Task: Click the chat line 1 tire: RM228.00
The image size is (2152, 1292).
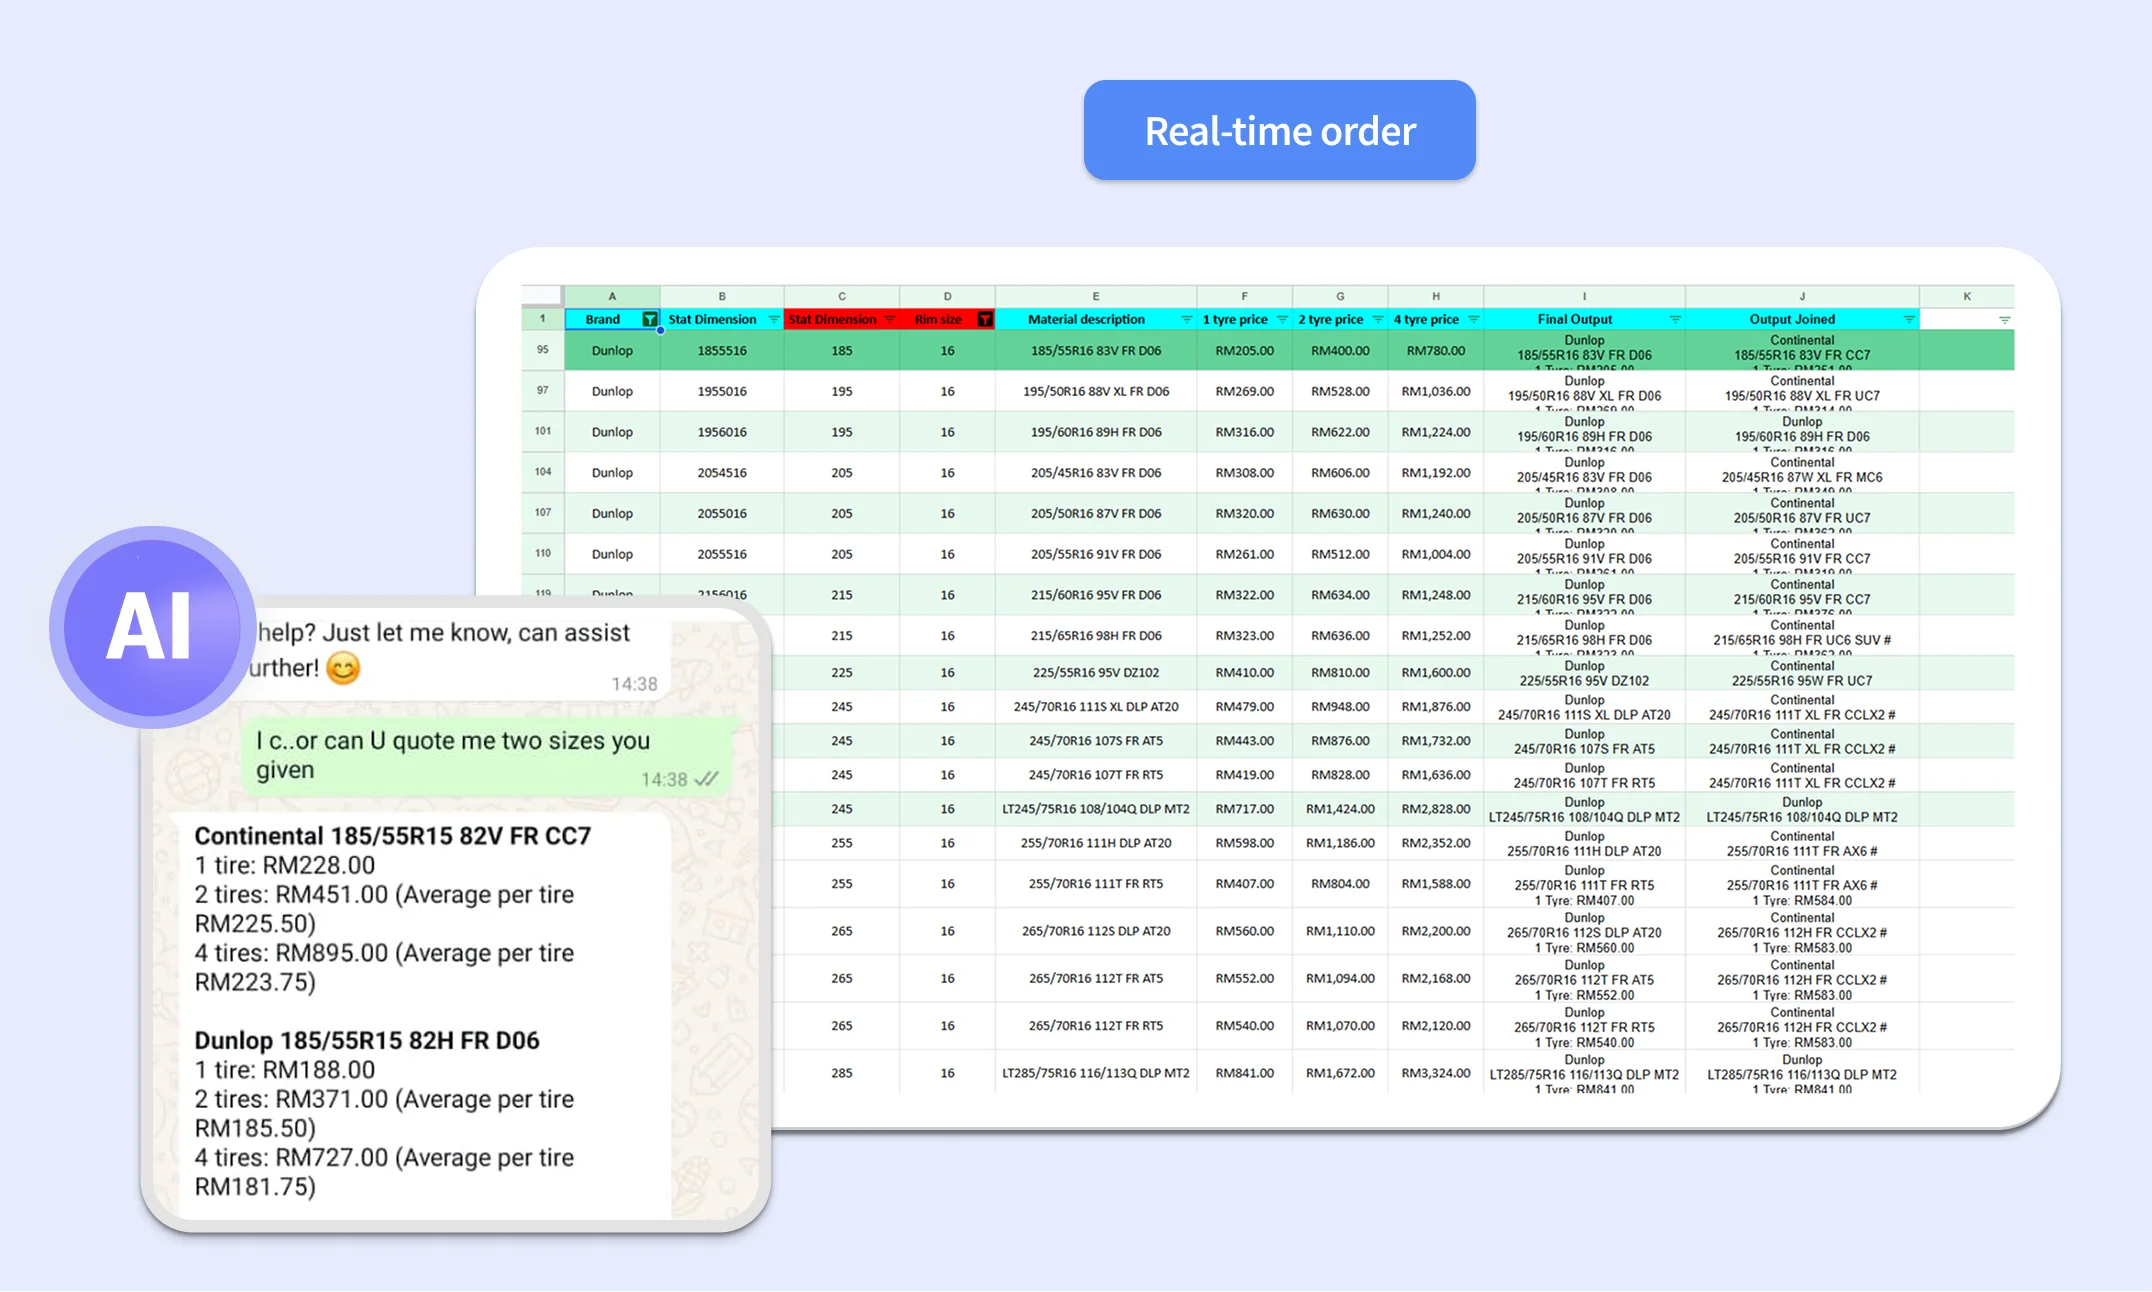Action: pos(285,865)
